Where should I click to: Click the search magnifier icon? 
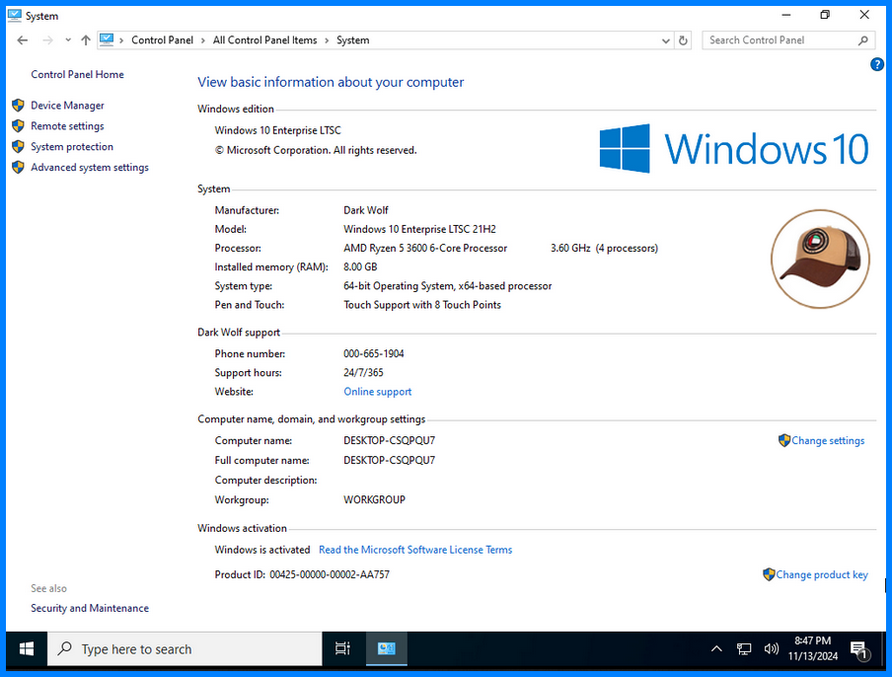(864, 40)
